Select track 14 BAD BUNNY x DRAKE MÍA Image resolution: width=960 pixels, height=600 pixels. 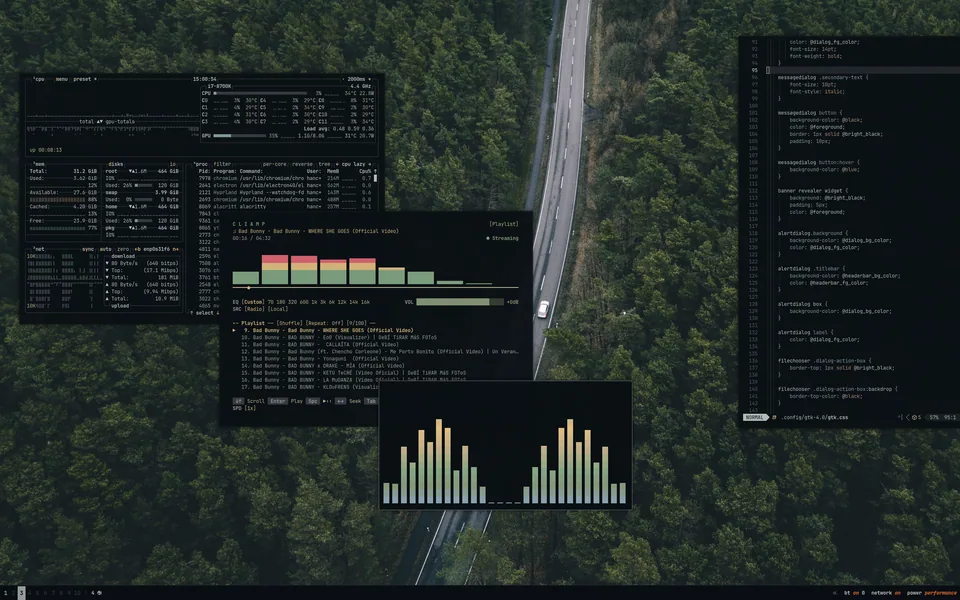(323, 366)
